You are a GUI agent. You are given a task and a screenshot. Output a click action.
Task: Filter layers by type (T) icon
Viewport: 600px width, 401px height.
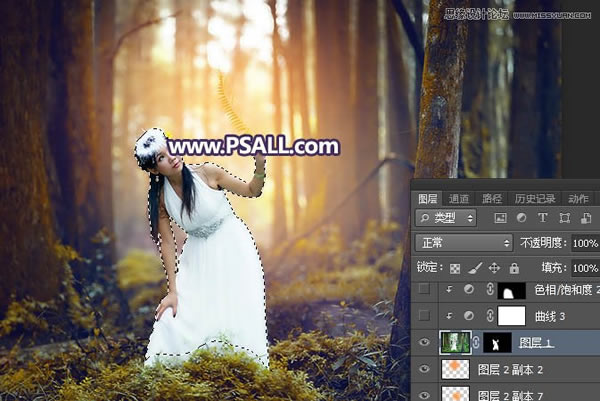pos(543,218)
